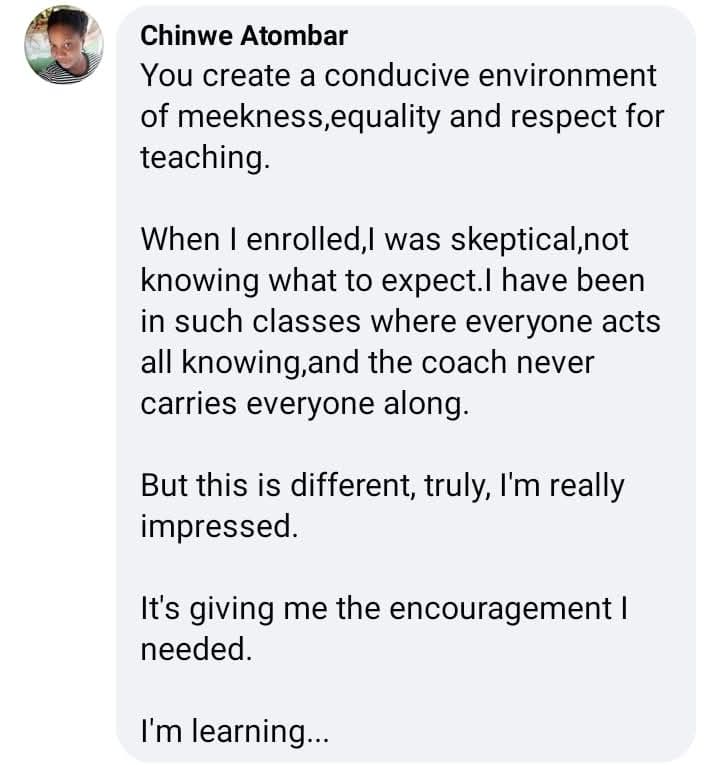Click the word "encouragement"
720x765 pixels.
[501, 610]
